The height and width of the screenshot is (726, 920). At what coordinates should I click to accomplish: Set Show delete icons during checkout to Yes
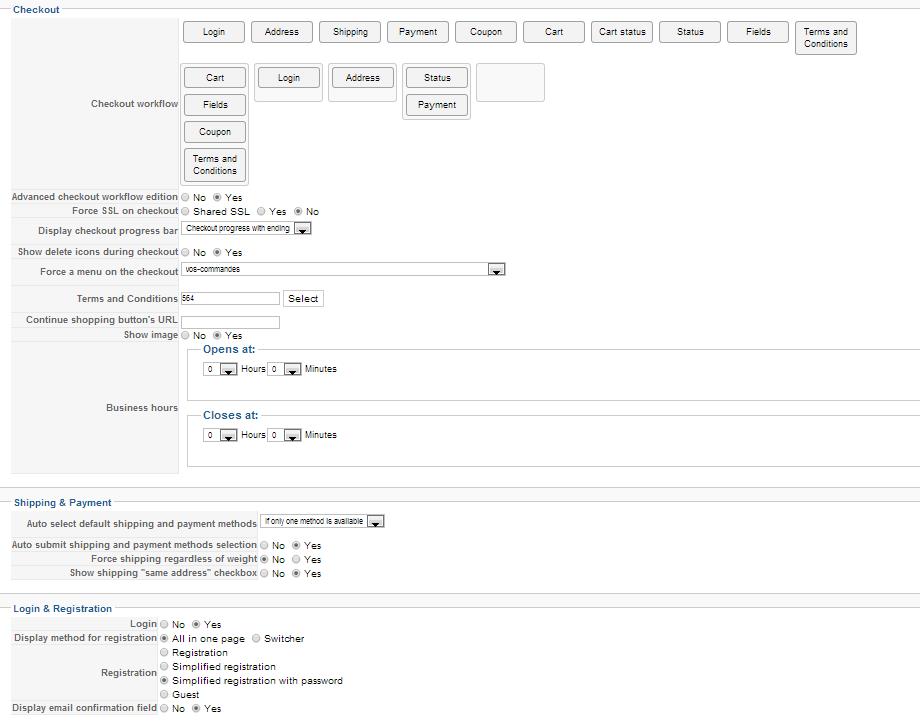point(217,252)
